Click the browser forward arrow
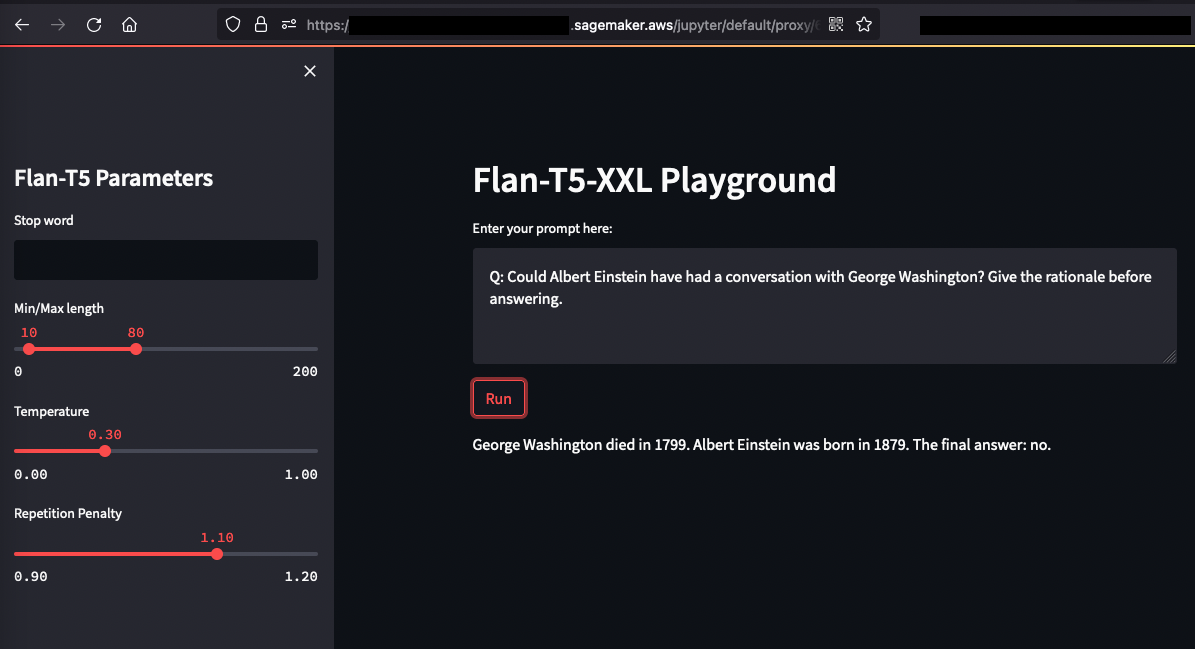 (x=58, y=25)
